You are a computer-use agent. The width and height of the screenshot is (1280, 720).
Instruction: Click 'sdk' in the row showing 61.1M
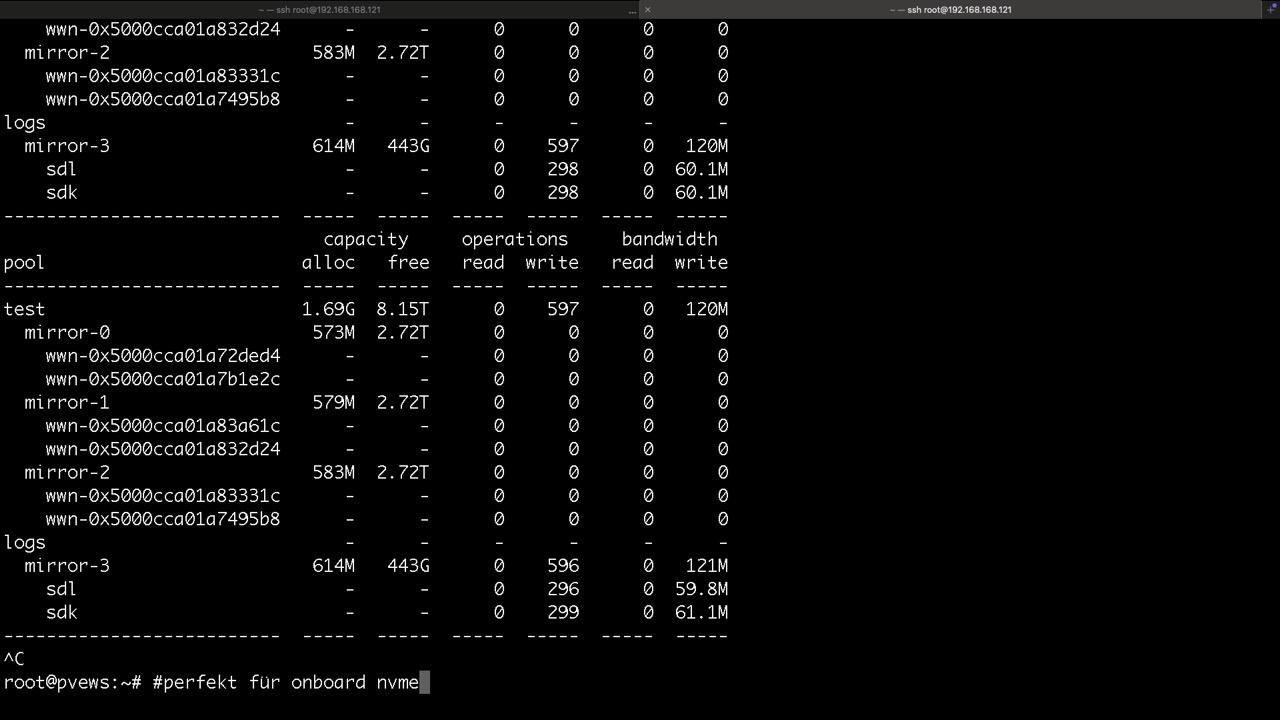pos(61,612)
